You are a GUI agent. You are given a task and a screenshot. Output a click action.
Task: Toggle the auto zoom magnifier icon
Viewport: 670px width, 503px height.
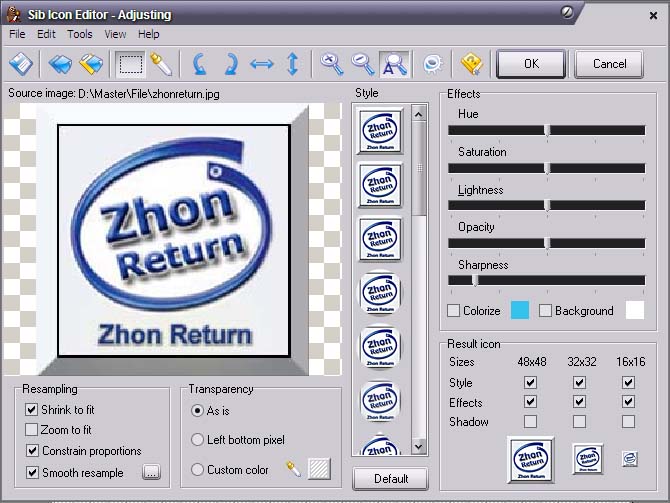coord(394,65)
